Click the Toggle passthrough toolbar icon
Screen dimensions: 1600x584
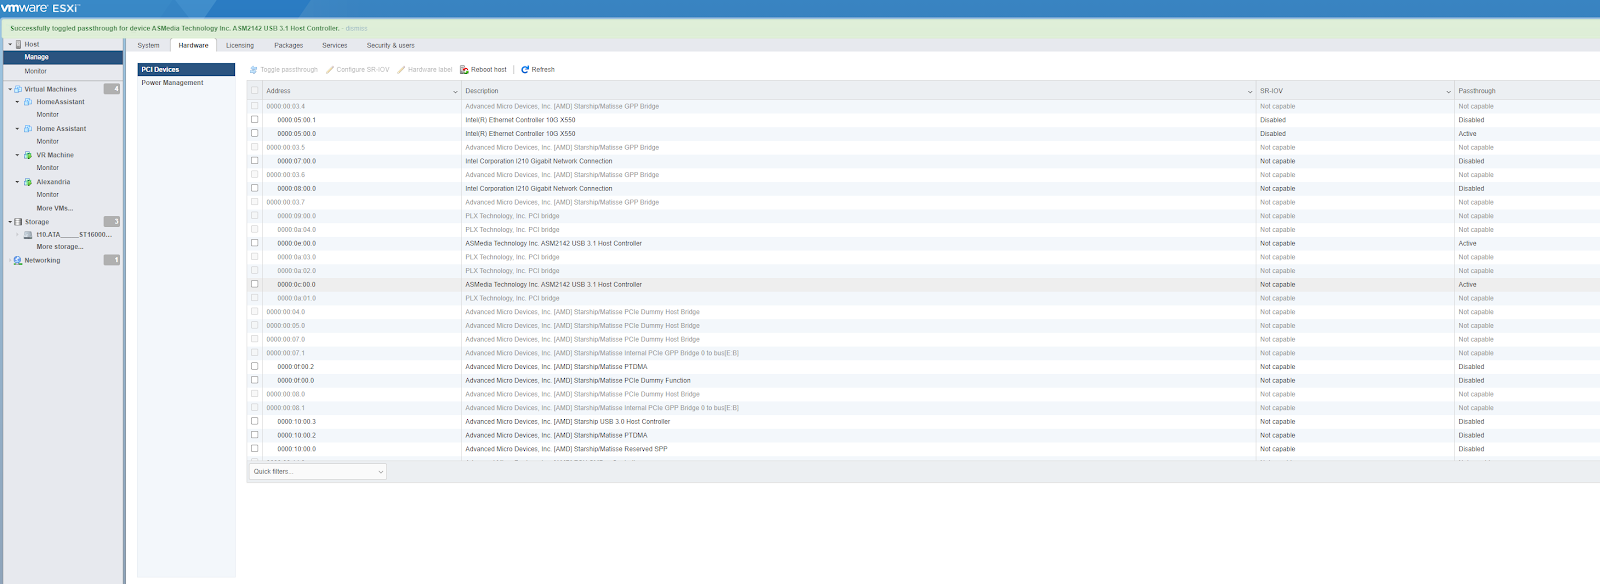pyautogui.click(x=253, y=70)
